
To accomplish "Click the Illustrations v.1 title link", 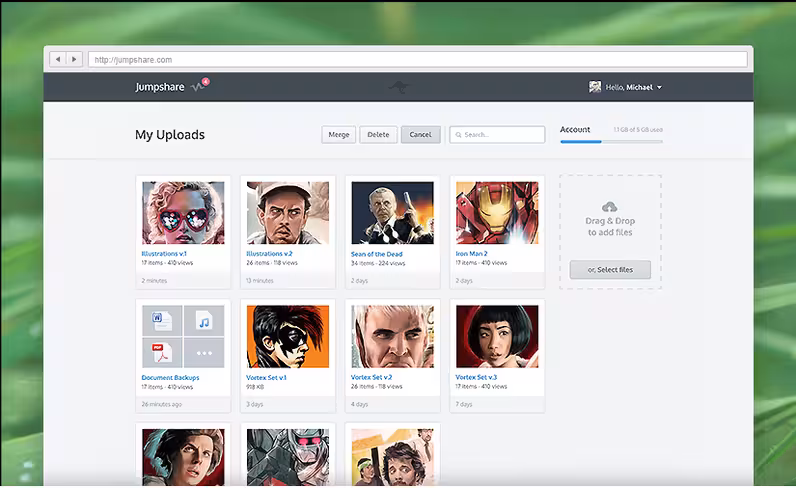I will click(x=164, y=253).
